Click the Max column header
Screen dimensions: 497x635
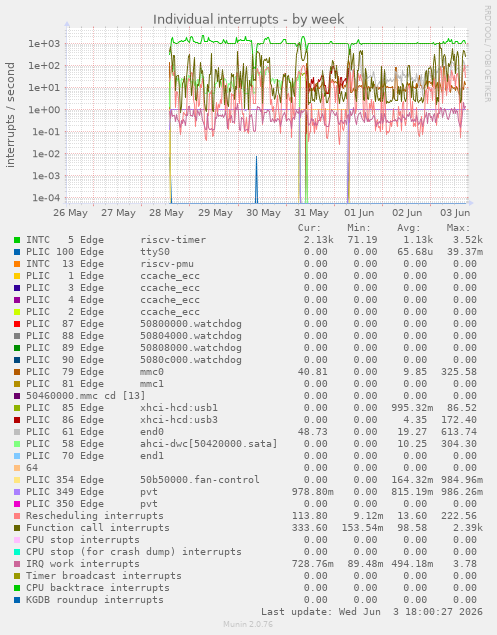[x=459, y=228]
